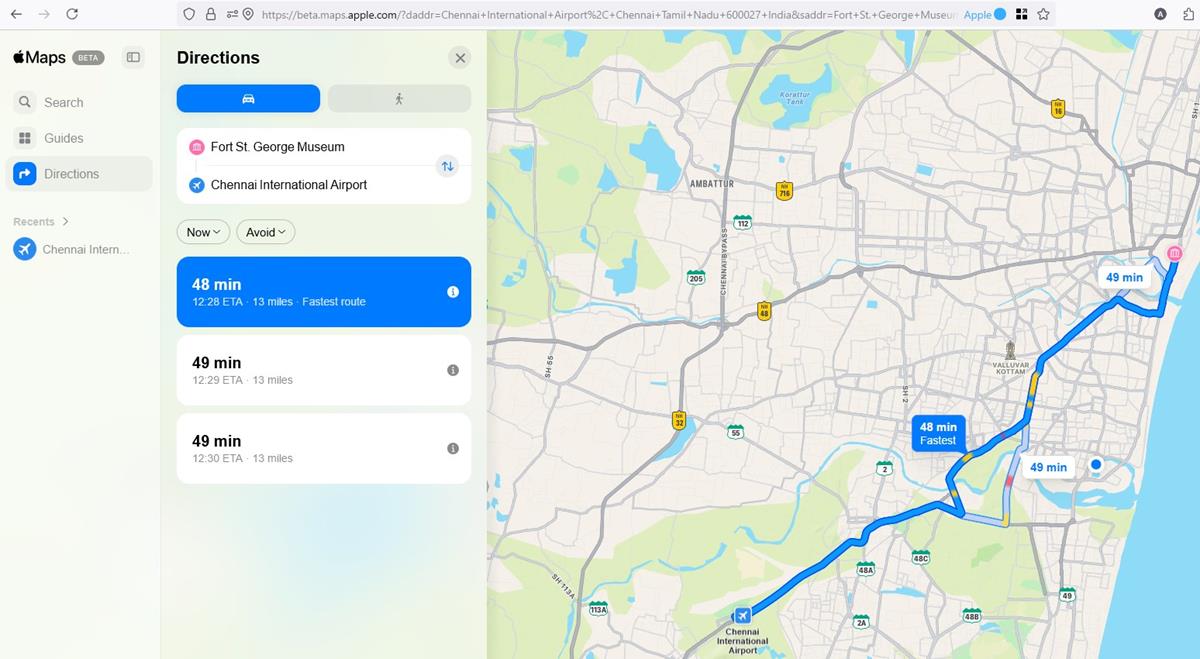Image resolution: width=1200 pixels, height=659 pixels.
Task: Open recent Chennai Intern... entry
Action: (79, 249)
